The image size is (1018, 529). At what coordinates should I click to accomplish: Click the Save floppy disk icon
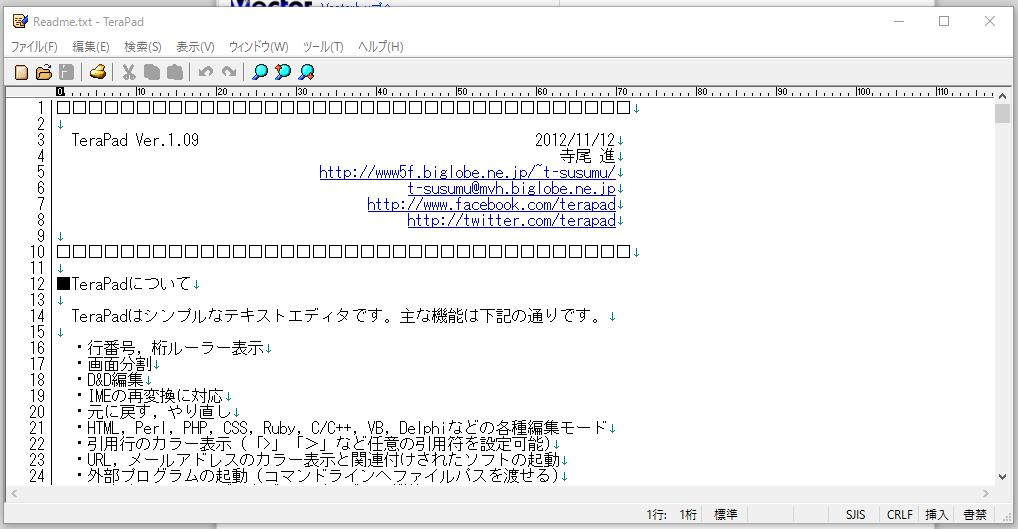[x=66, y=72]
